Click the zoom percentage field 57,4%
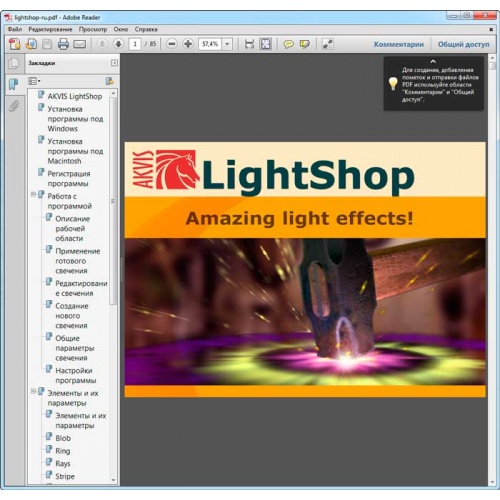The image size is (500, 500). pyautogui.click(x=210, y=44)
